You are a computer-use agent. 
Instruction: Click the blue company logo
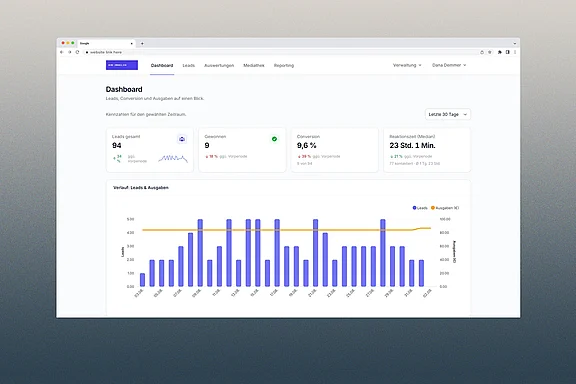(x=122, y=65)
